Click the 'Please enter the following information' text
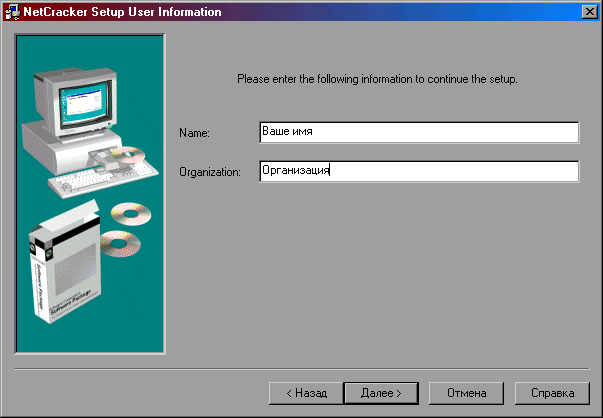 click(x=377, y=79)
